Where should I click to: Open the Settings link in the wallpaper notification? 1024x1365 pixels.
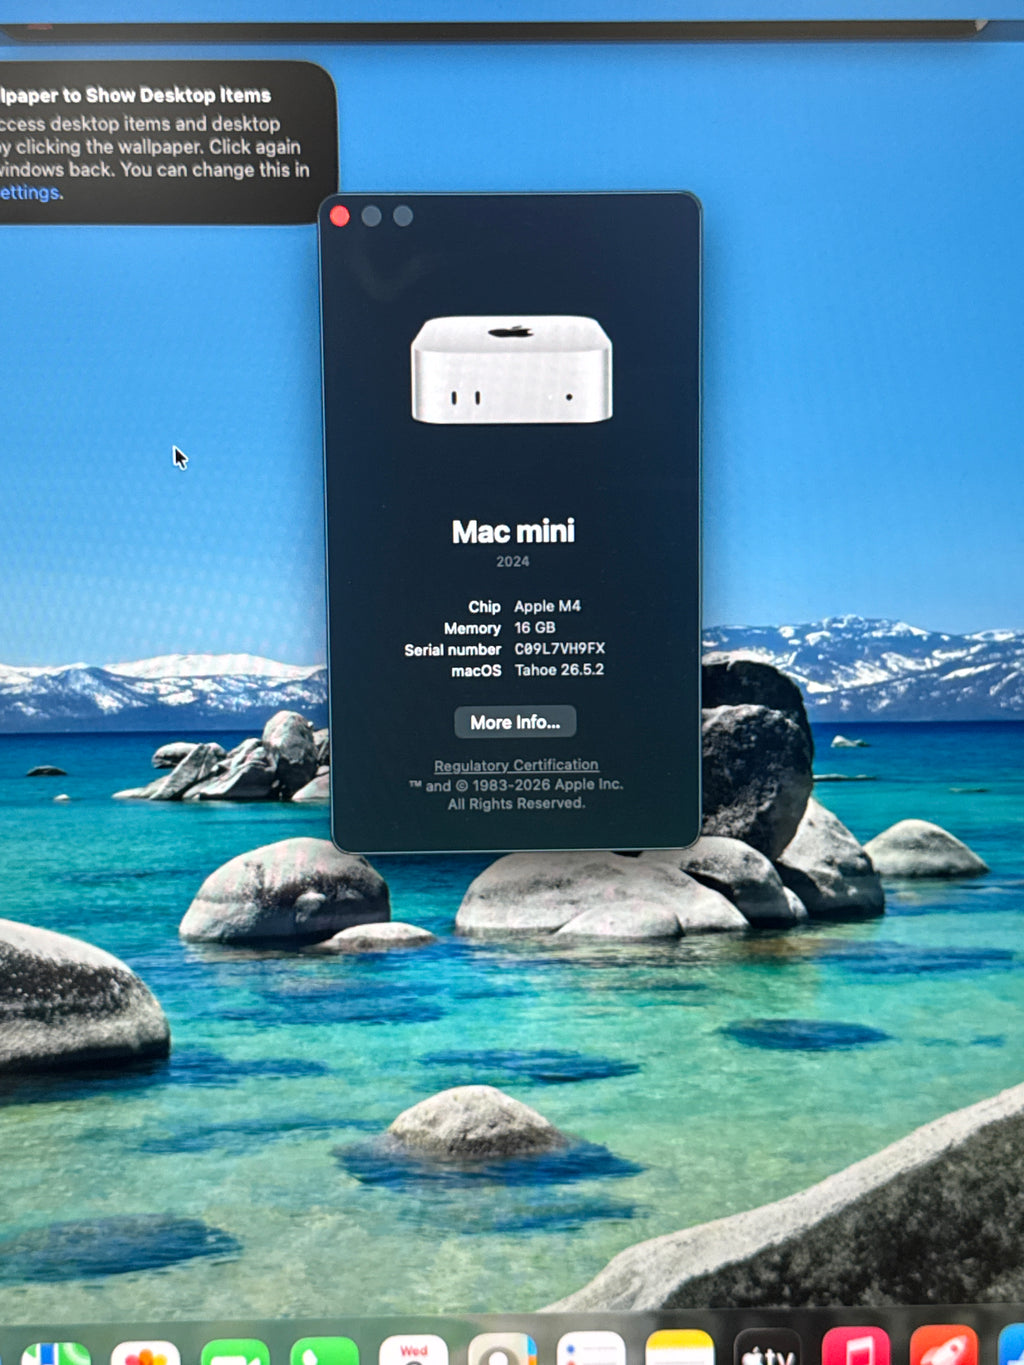[30, 193]
